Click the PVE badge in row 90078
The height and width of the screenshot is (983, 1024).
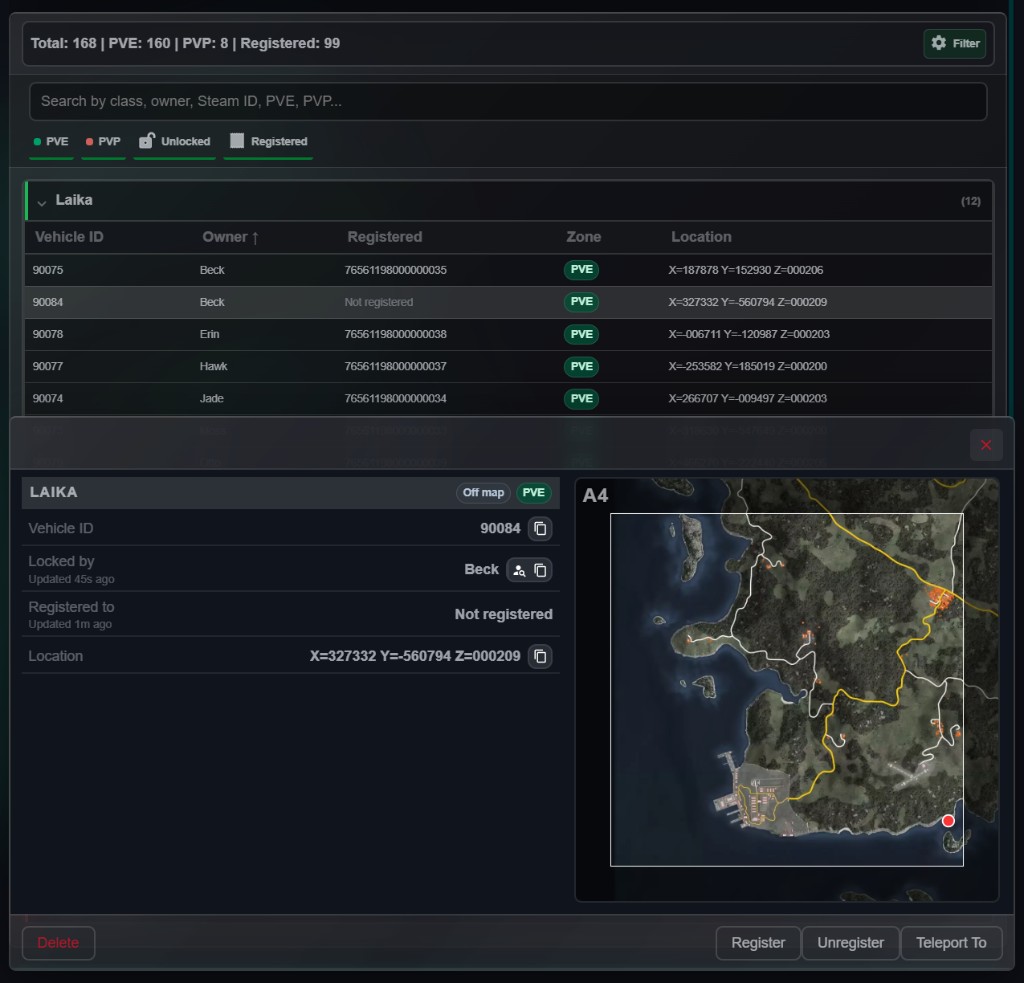click(x=581, y=334)
